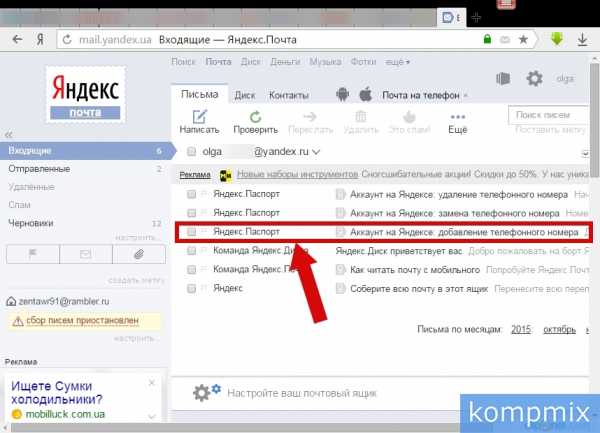Click the Apple app icon

[x=366, y=94]
